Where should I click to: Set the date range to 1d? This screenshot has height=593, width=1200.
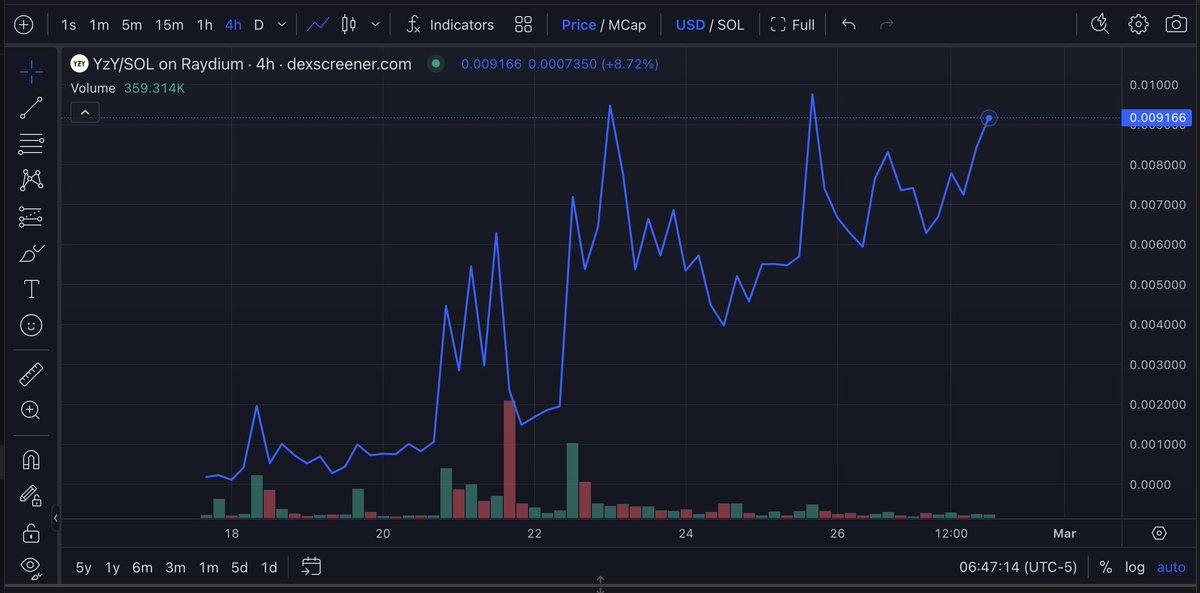tap(269, 567)
